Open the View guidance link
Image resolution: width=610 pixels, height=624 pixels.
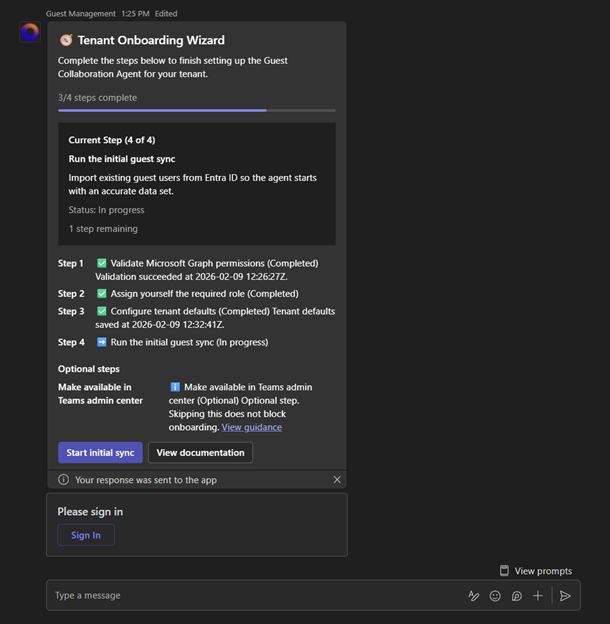(251, 427)
